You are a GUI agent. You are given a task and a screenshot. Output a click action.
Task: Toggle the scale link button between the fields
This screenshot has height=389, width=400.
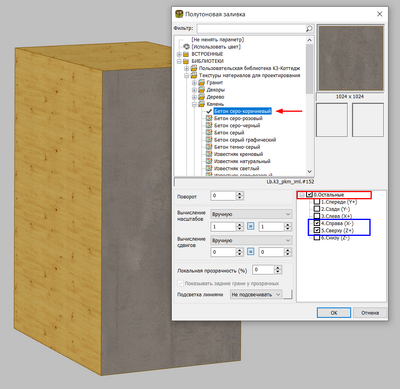pos(251,226)
